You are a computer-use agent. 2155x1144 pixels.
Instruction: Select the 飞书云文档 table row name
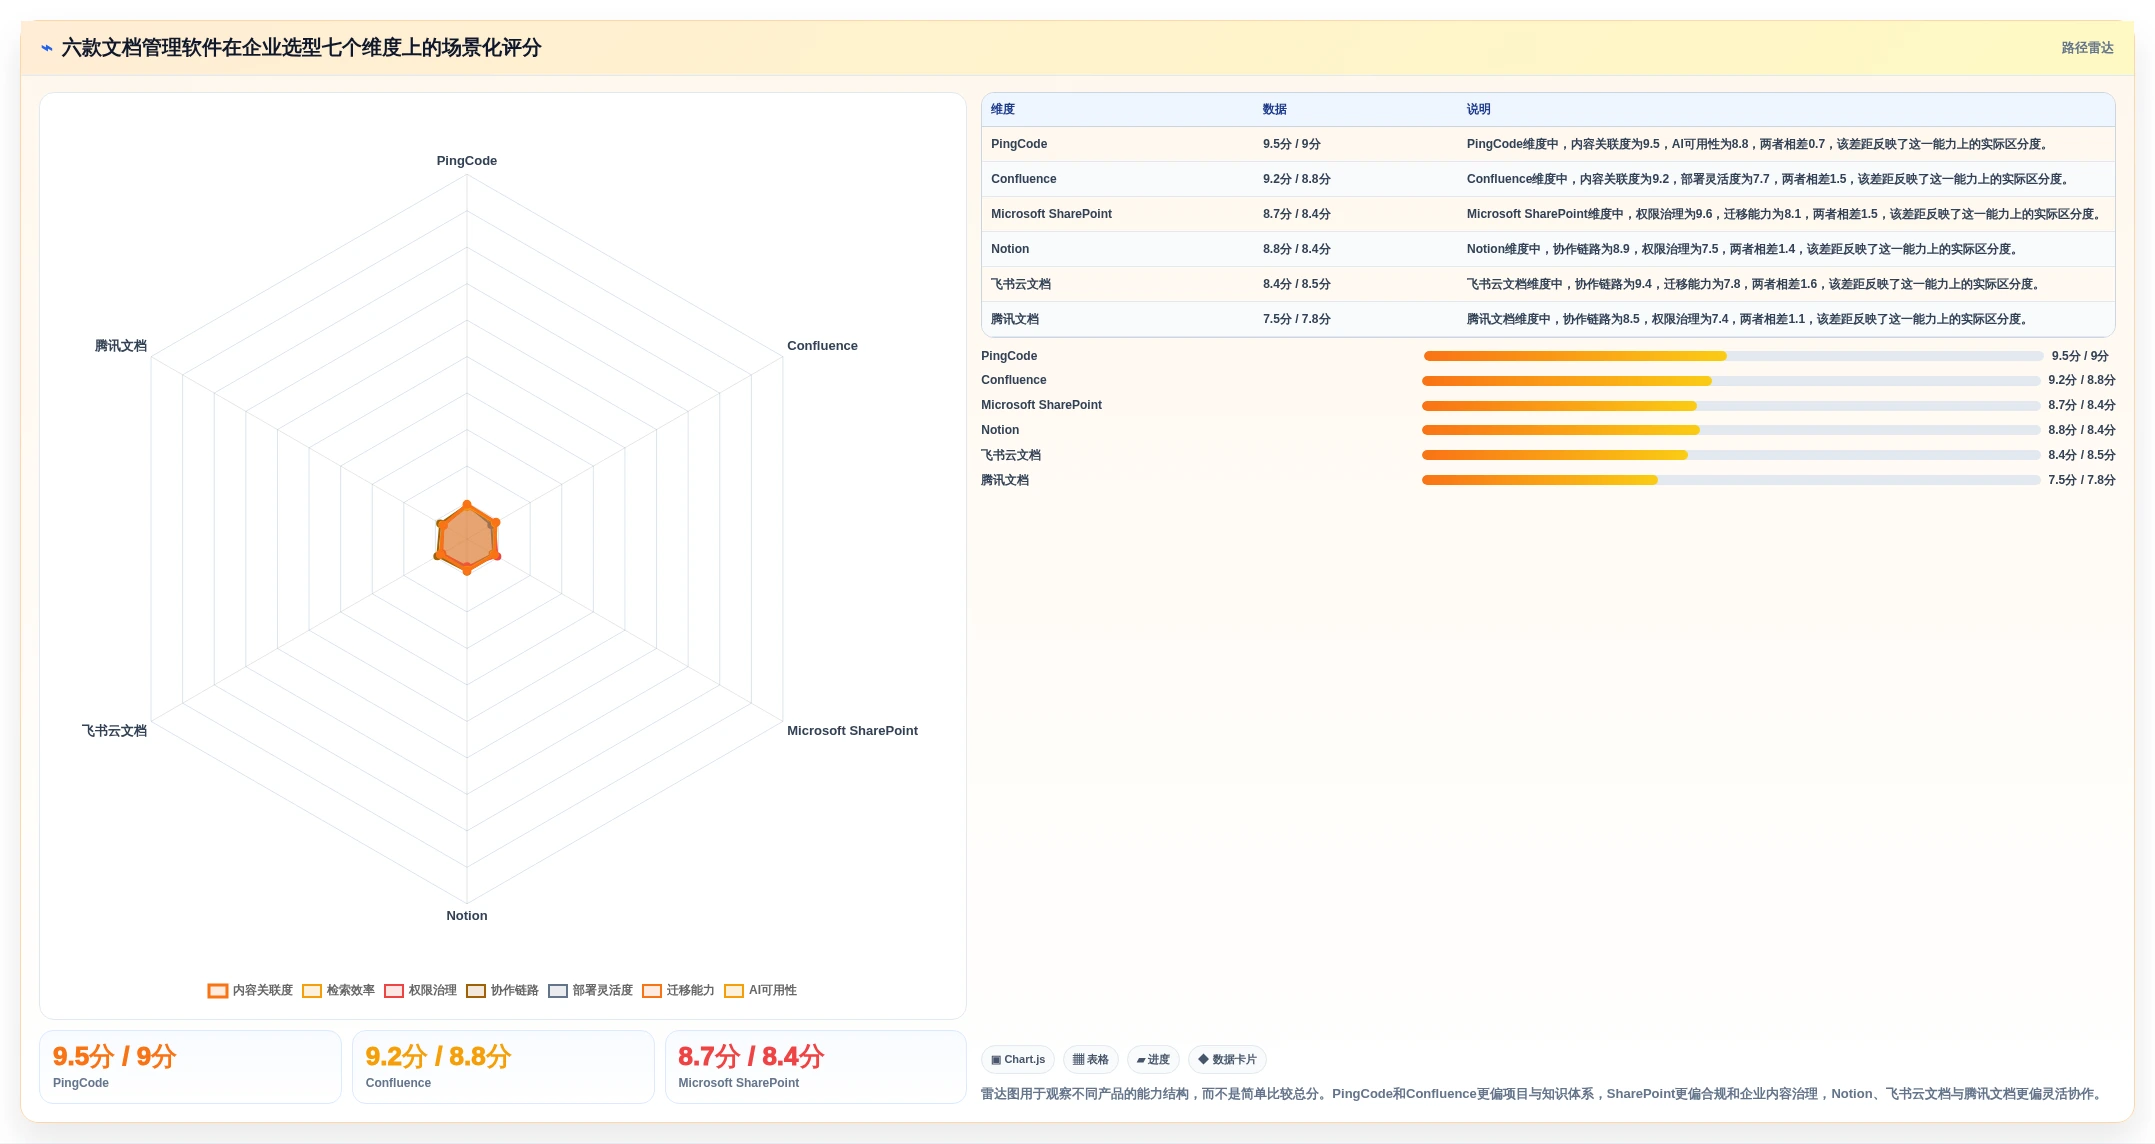[x=1021, y=284]
